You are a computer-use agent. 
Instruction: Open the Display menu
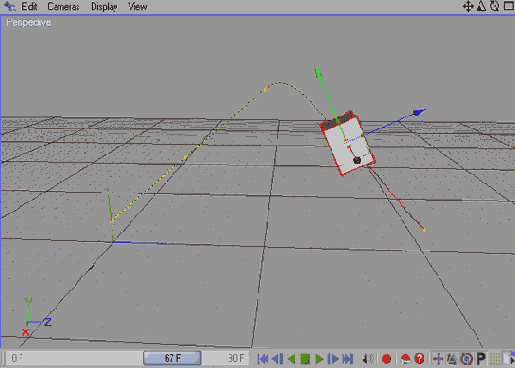104,7
